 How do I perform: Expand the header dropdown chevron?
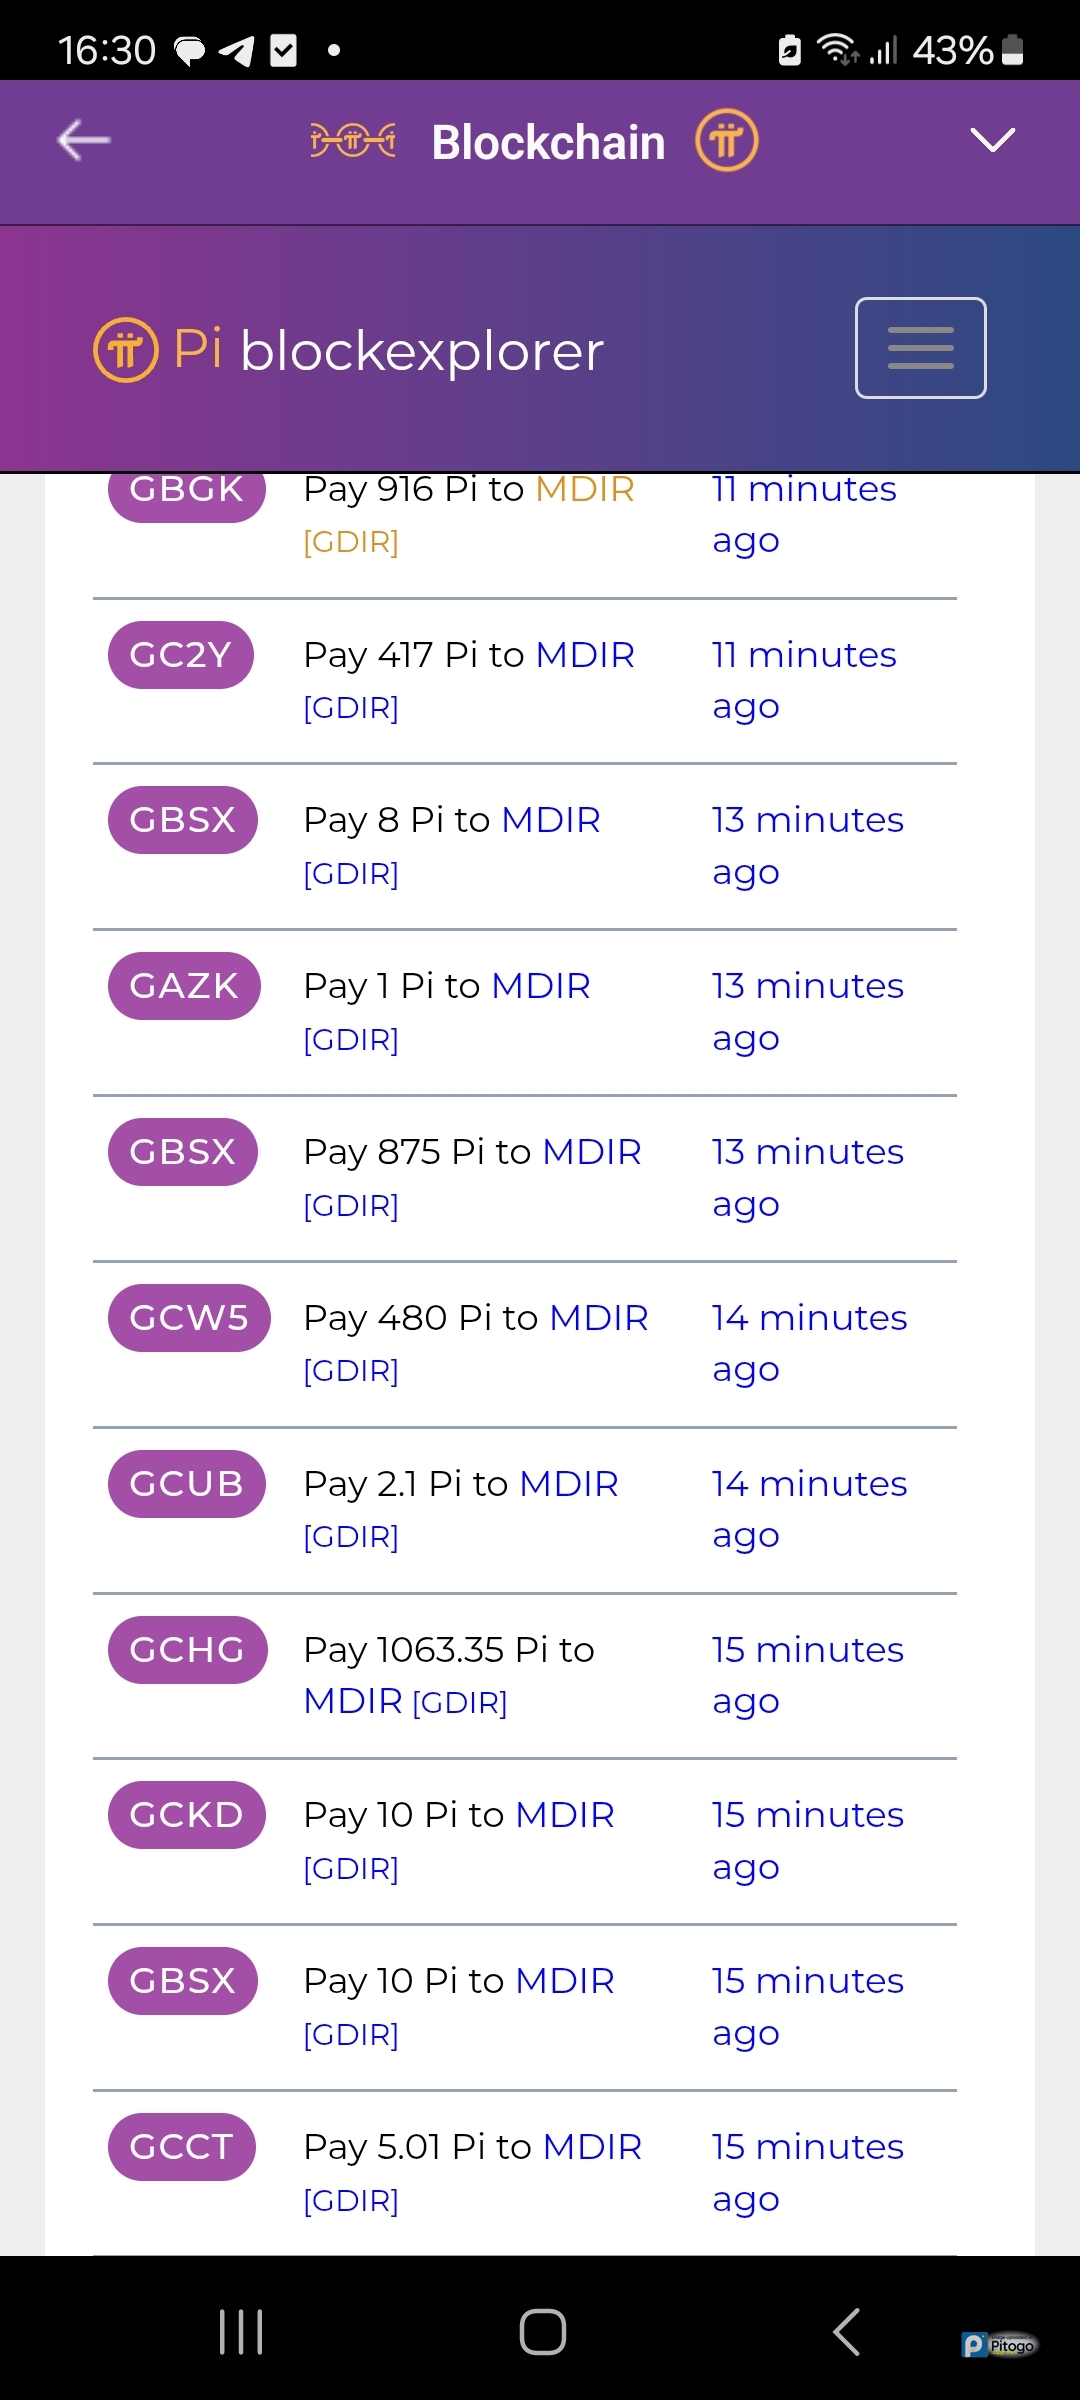click(992, 141)
